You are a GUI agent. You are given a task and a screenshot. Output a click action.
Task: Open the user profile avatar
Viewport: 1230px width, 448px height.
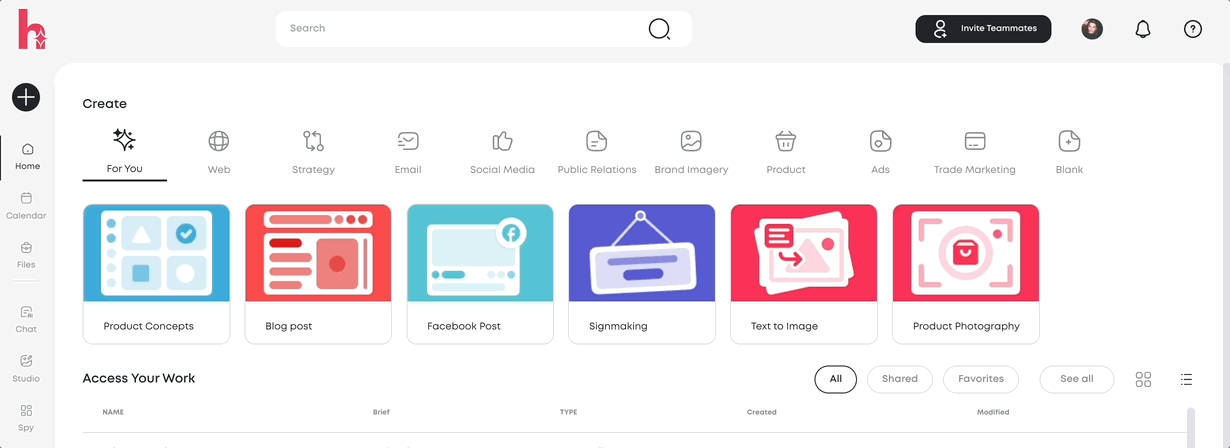1092,29
